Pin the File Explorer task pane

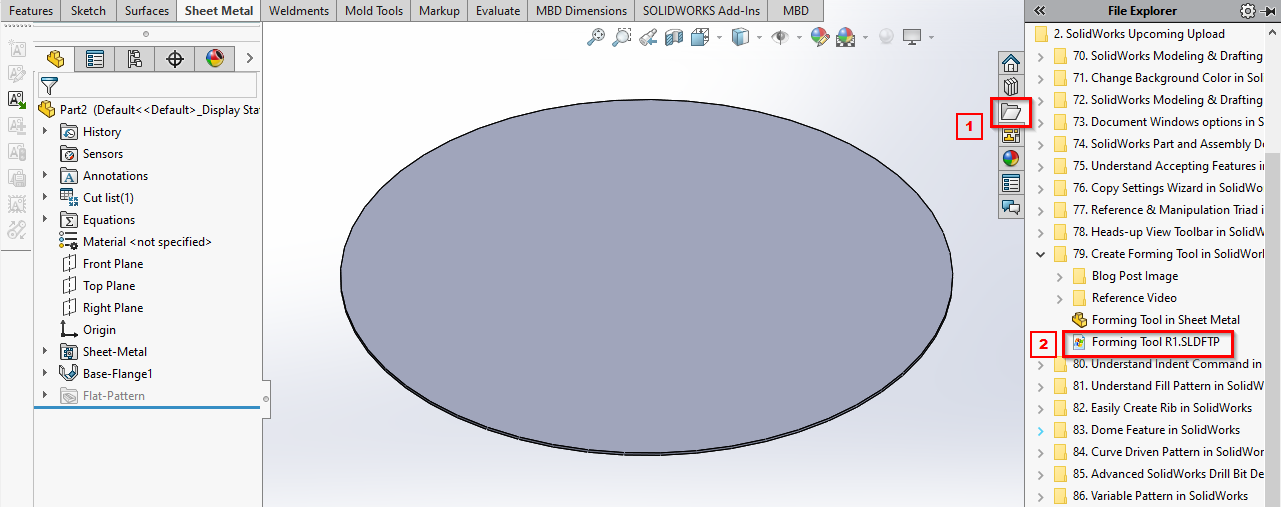click(x=1269, y=11)
